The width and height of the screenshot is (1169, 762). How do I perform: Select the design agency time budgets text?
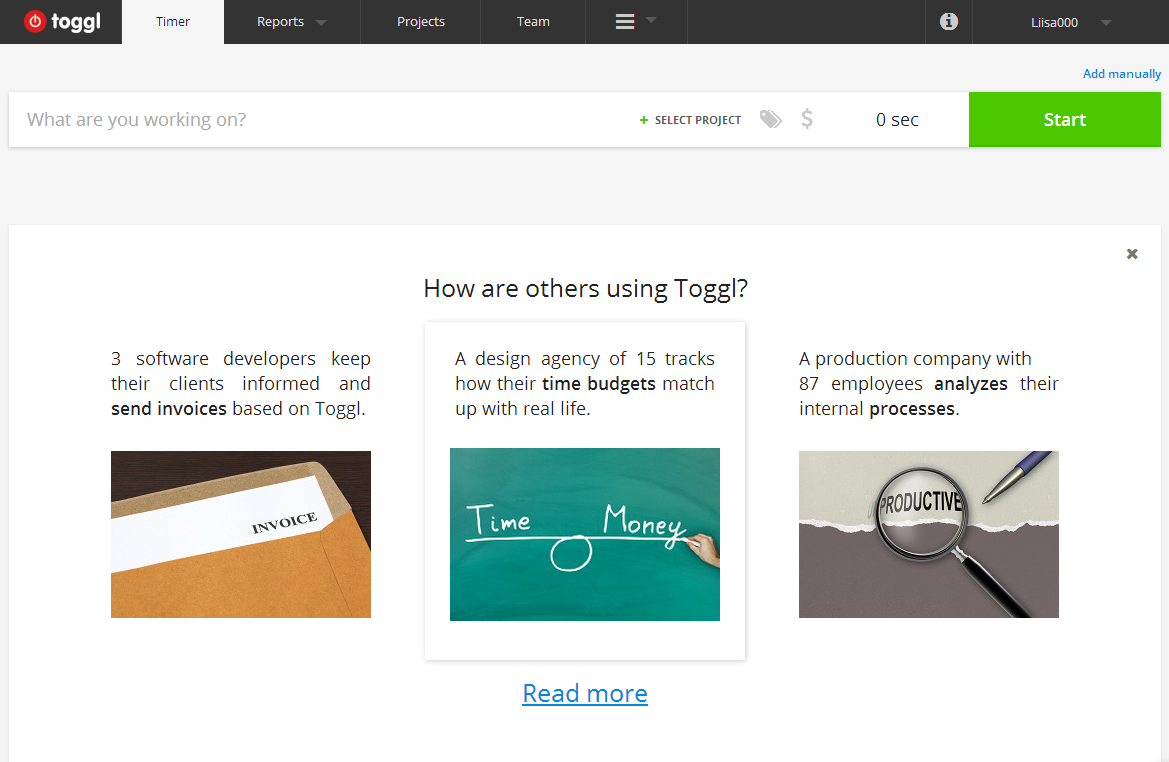click(585, 383)
